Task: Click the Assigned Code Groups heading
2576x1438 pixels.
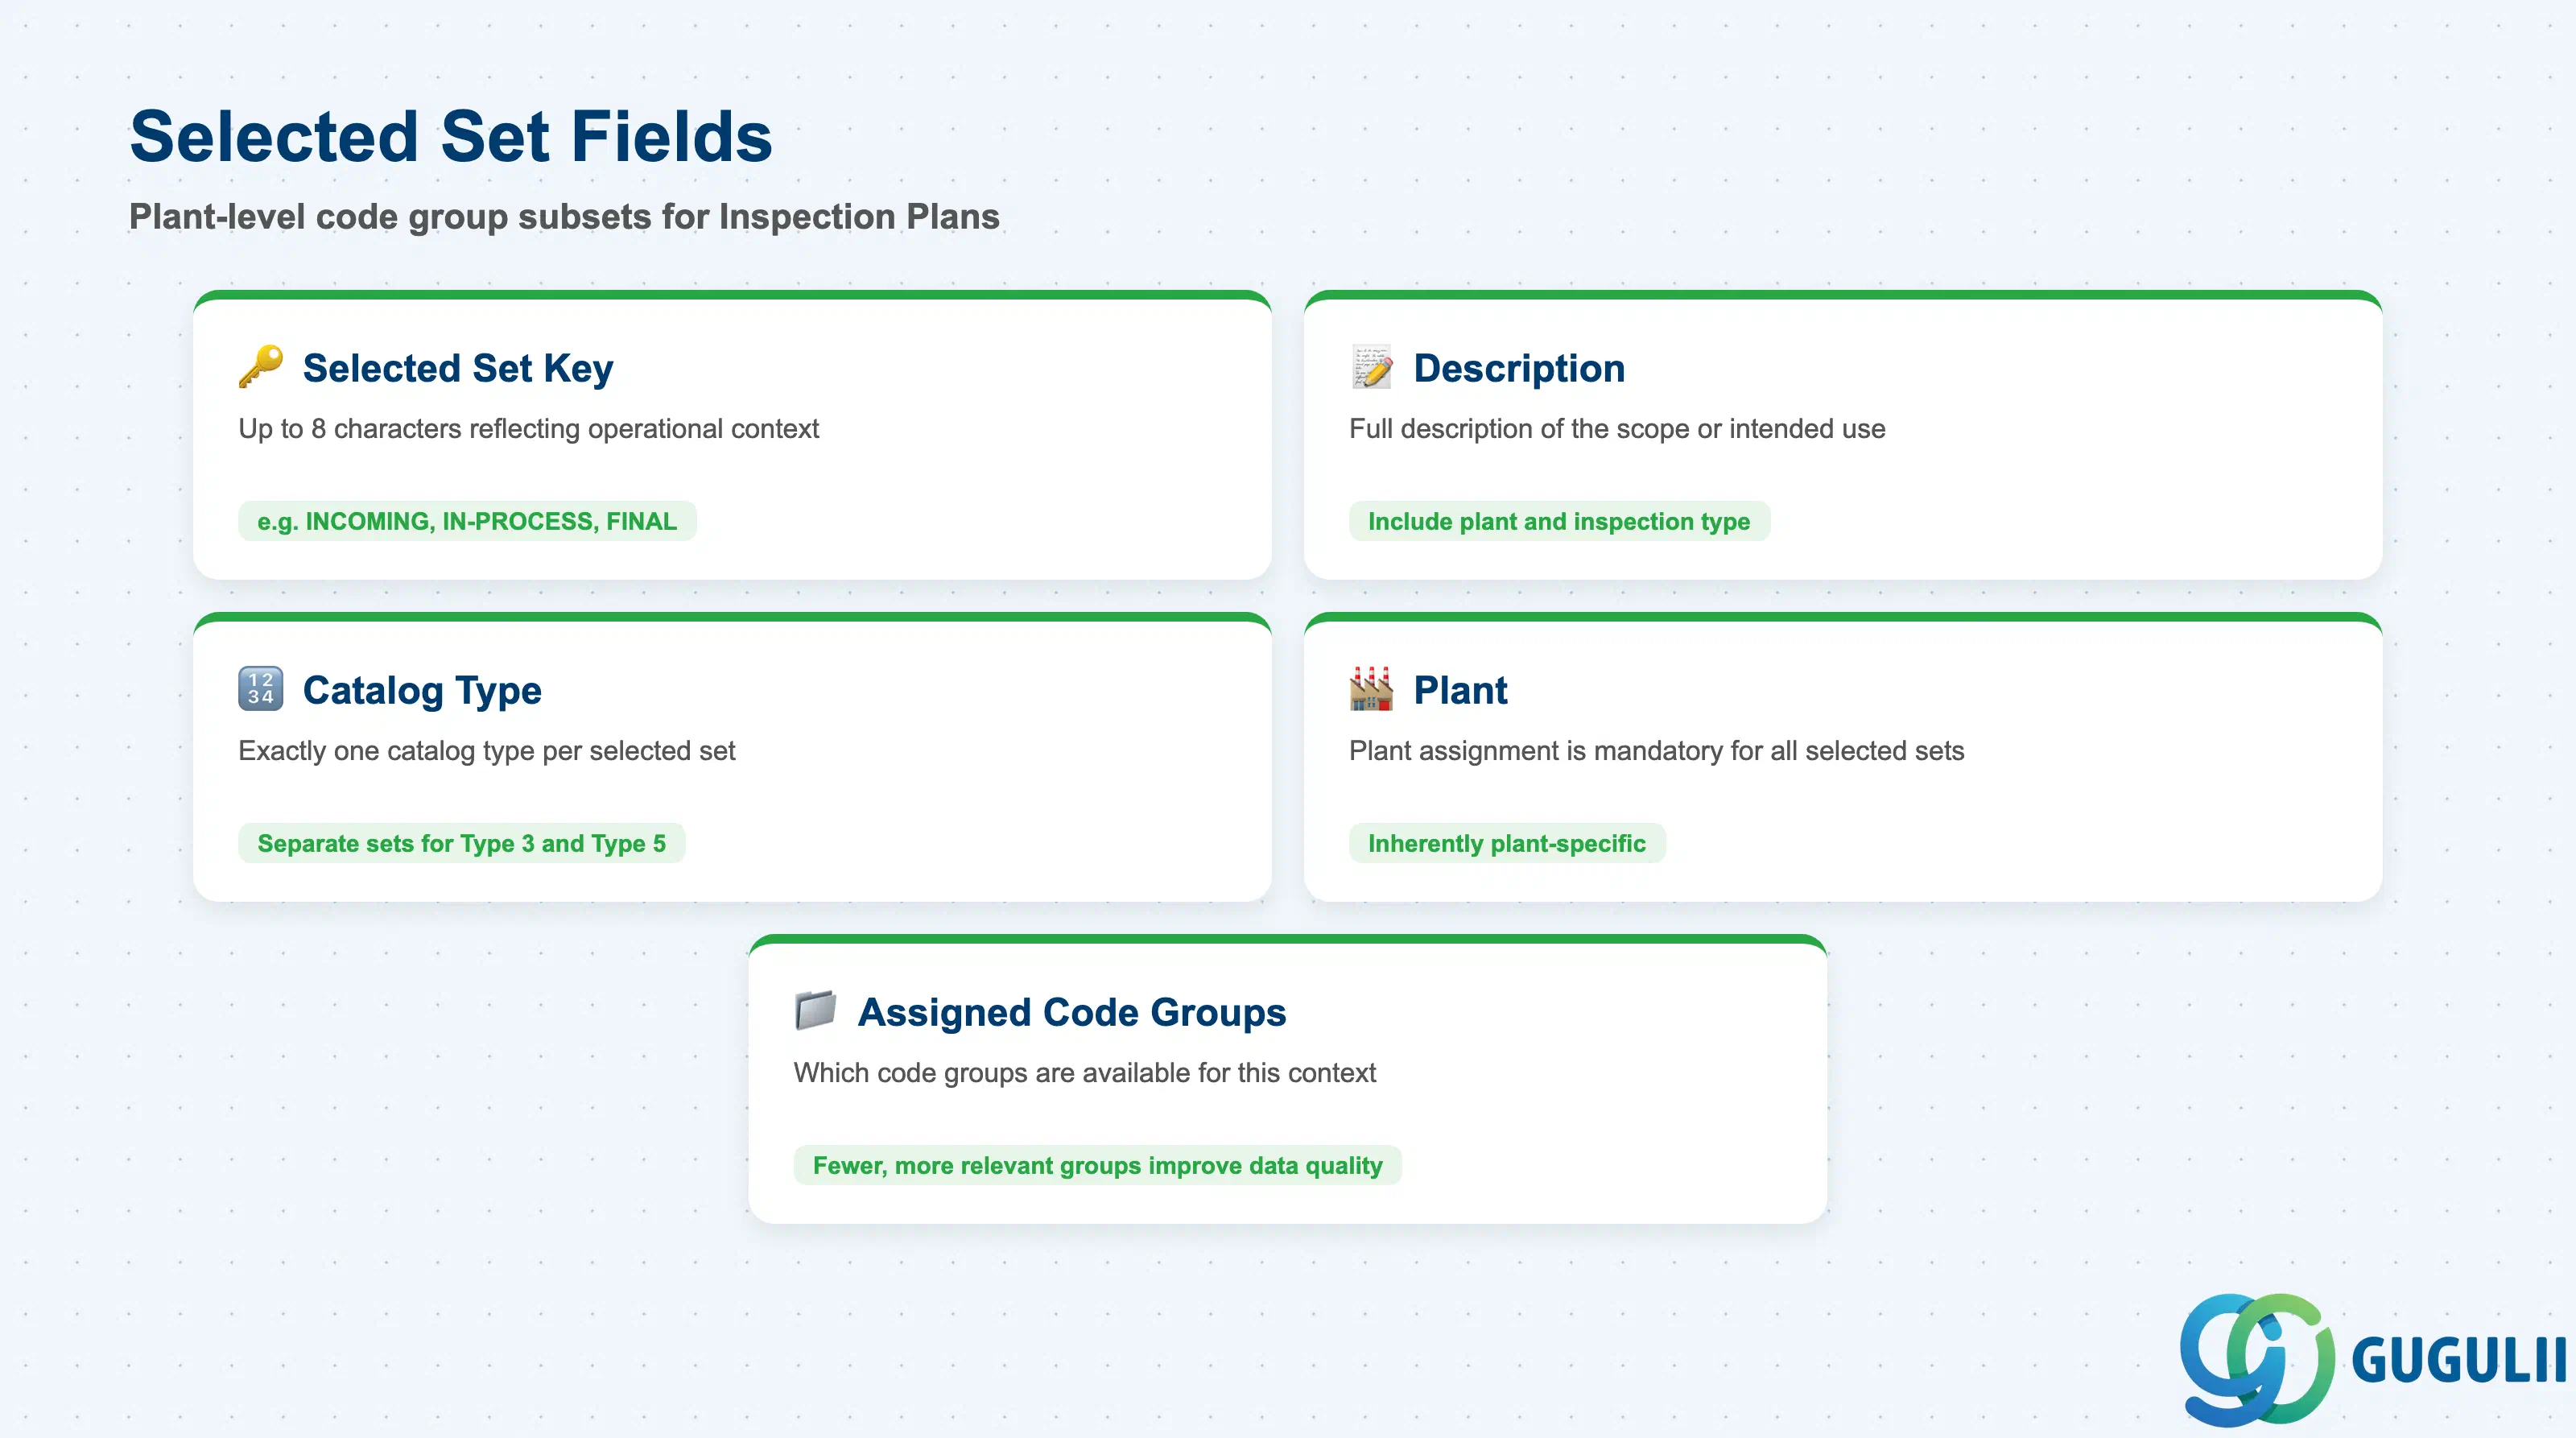Action: [1072, 1012]
